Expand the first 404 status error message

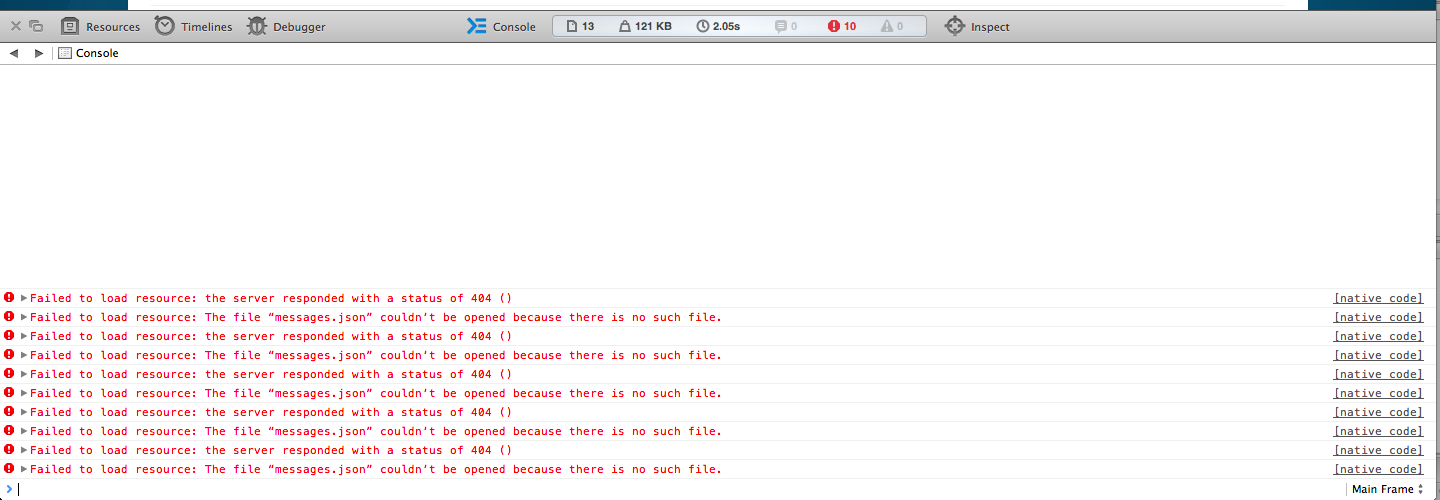(x=24, y=298)
